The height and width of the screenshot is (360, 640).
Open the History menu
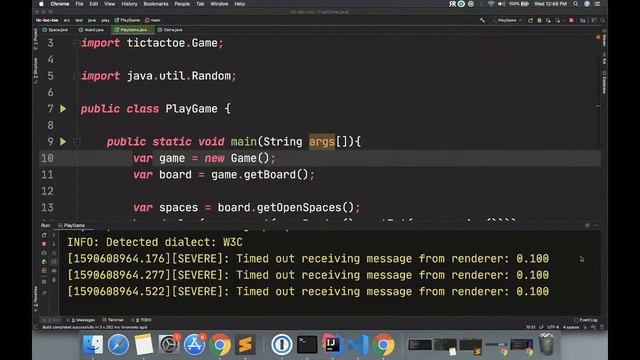[x=129, y=4]
